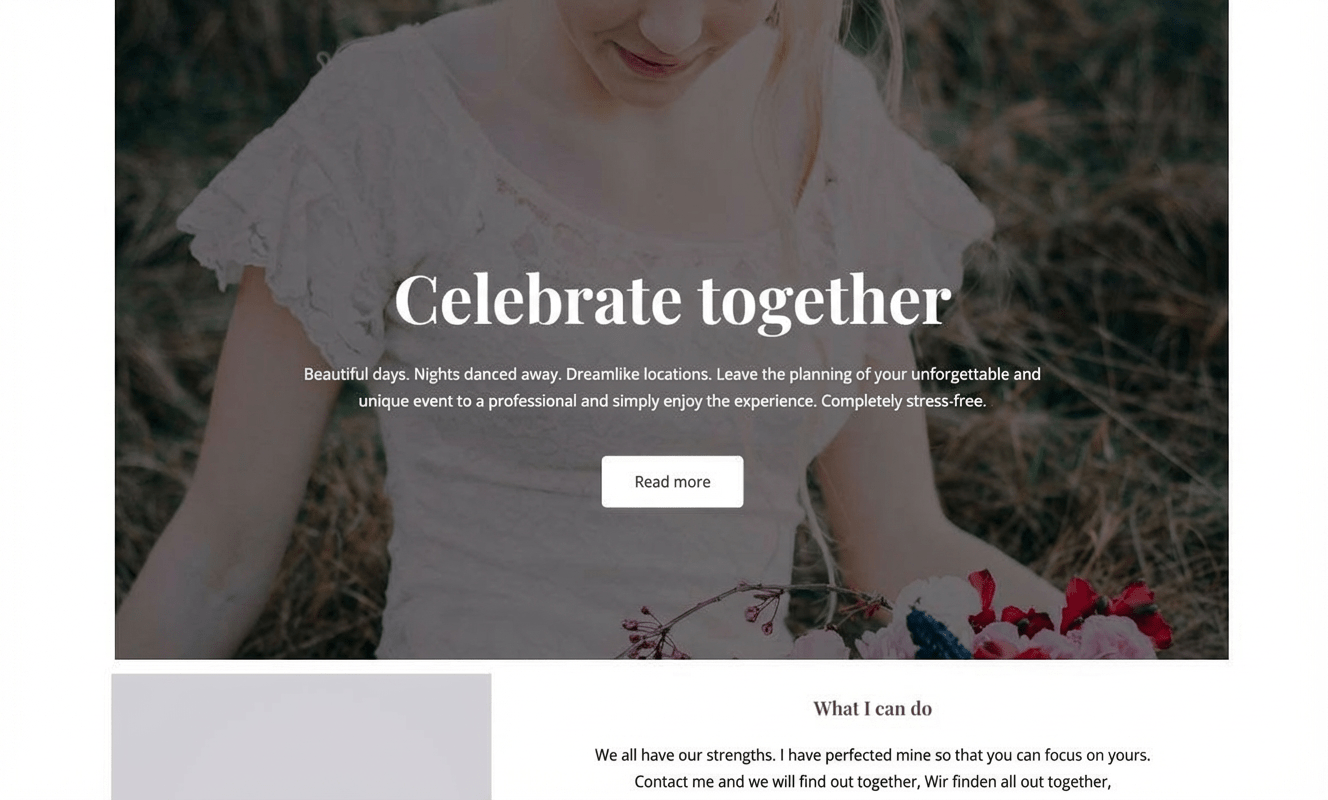
Task: Click the word together in hero heading
Action: tap(825, 301)
